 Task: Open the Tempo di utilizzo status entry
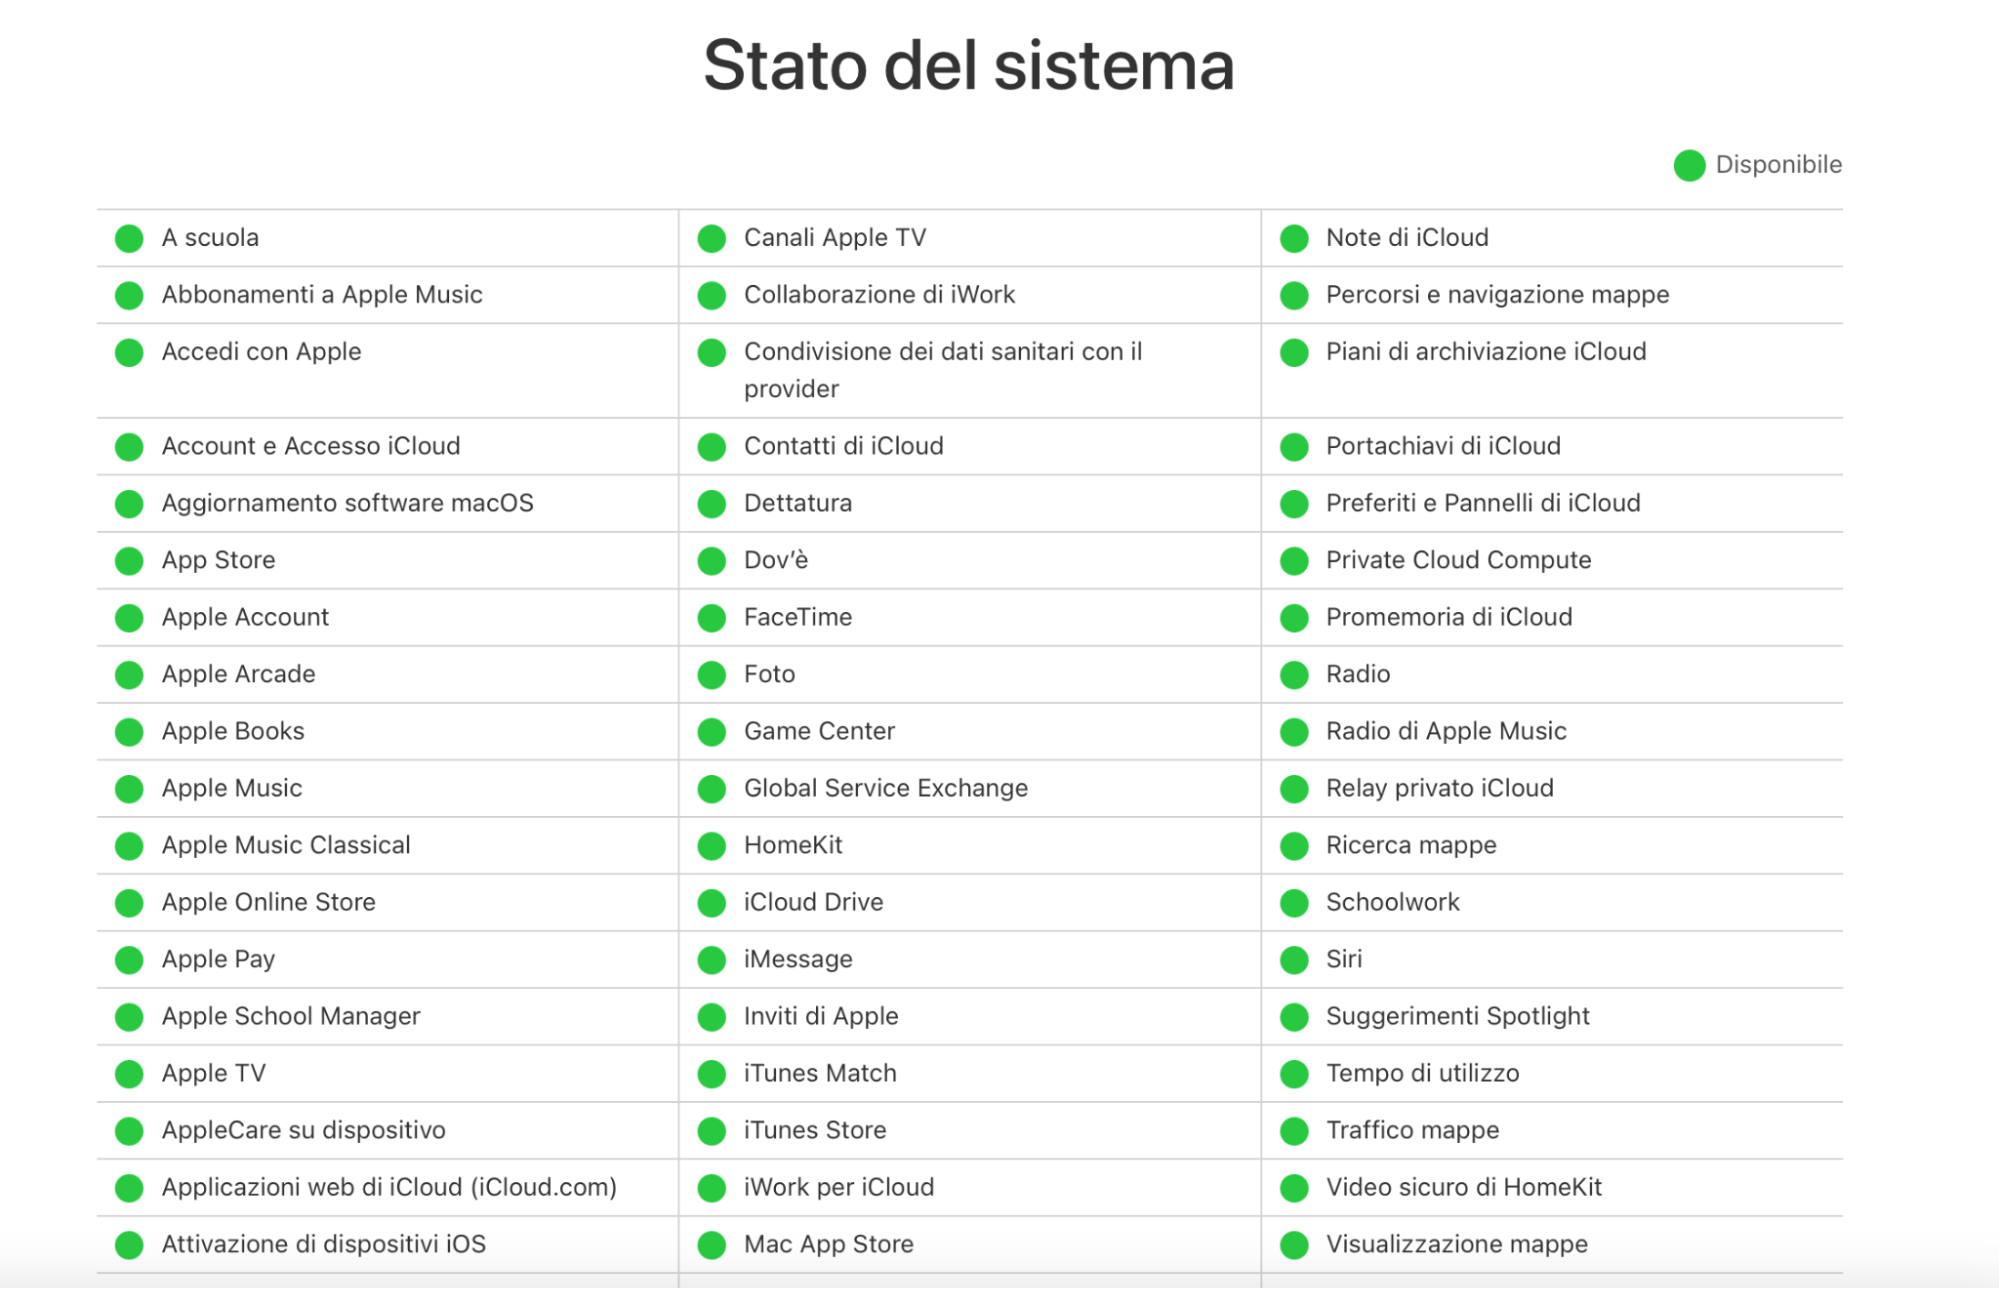pyautogui.click(x=1421, y=1073)
